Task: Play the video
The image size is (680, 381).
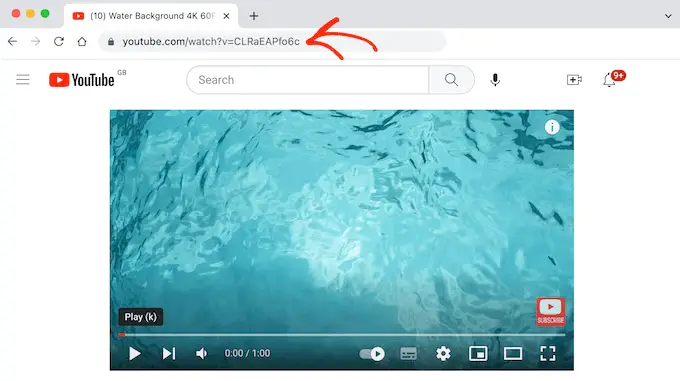Action: point(135,354)
